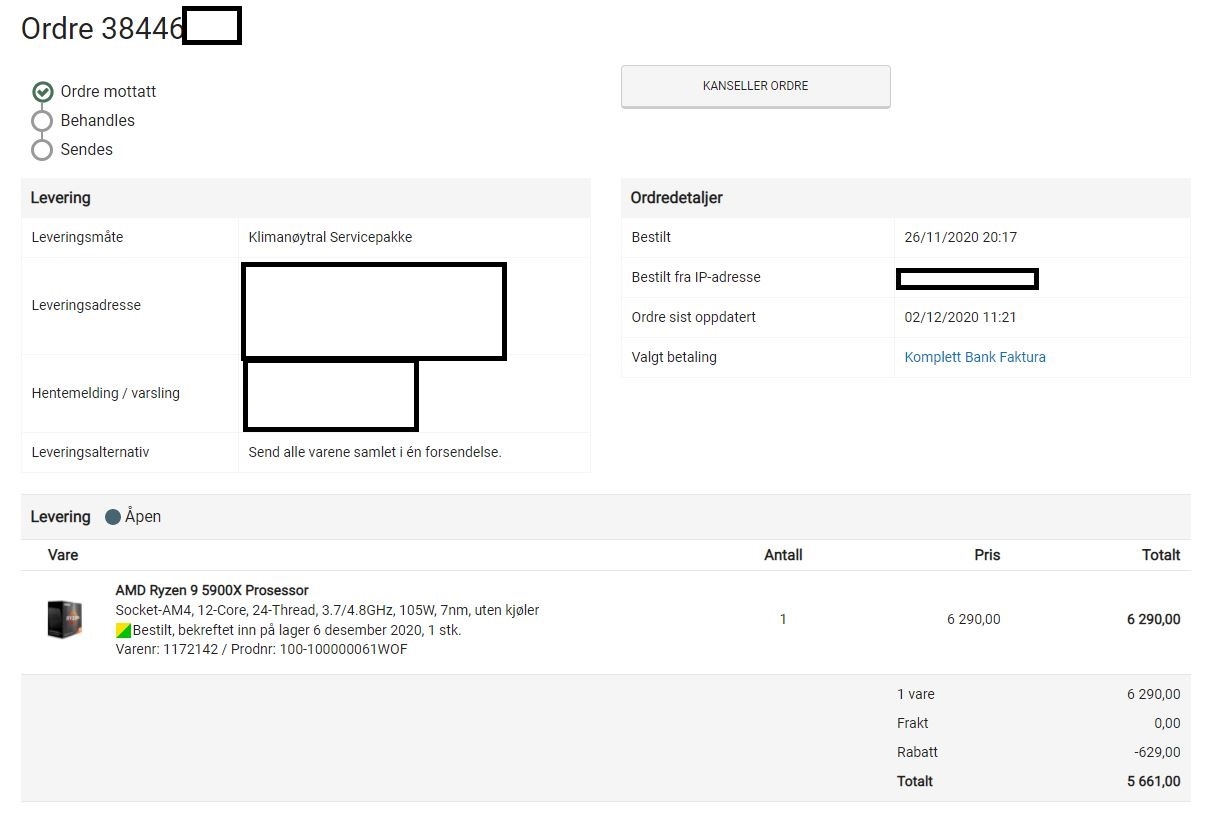The image size is (1231, 830).
Task: Click the Ordre mottatt status label
Action: coord(108,91)
